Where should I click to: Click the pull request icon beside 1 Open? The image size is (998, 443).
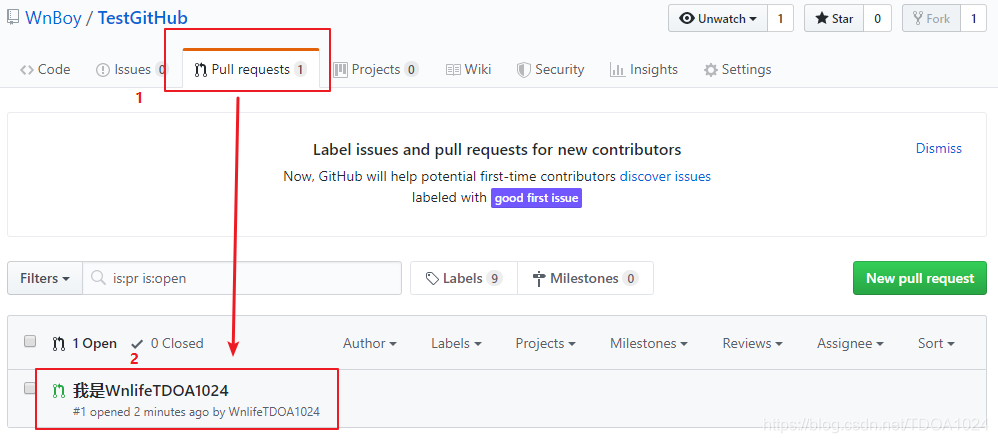(59, 344)
